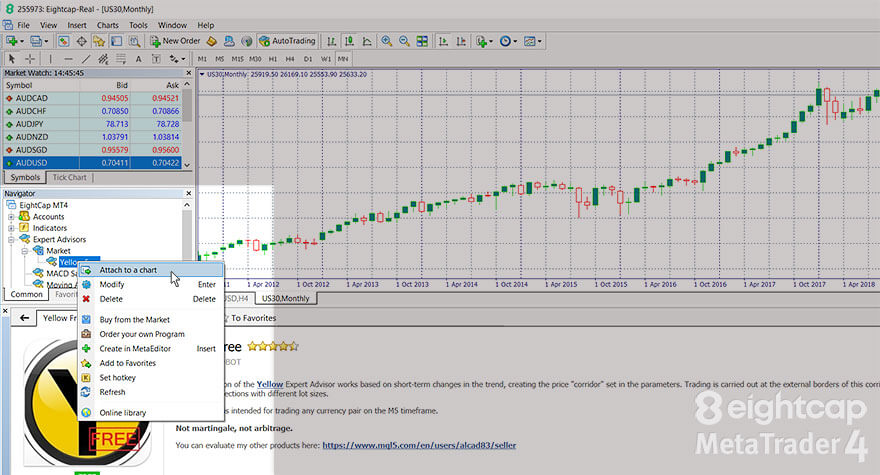Screen dimensions: 880x475
Task: Switch to M5 timeframe
Action: pos(219,58)
